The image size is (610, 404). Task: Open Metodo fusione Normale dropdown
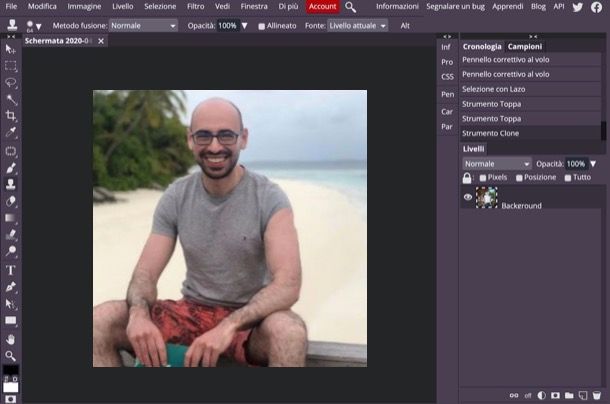click(x=143, y=26)
